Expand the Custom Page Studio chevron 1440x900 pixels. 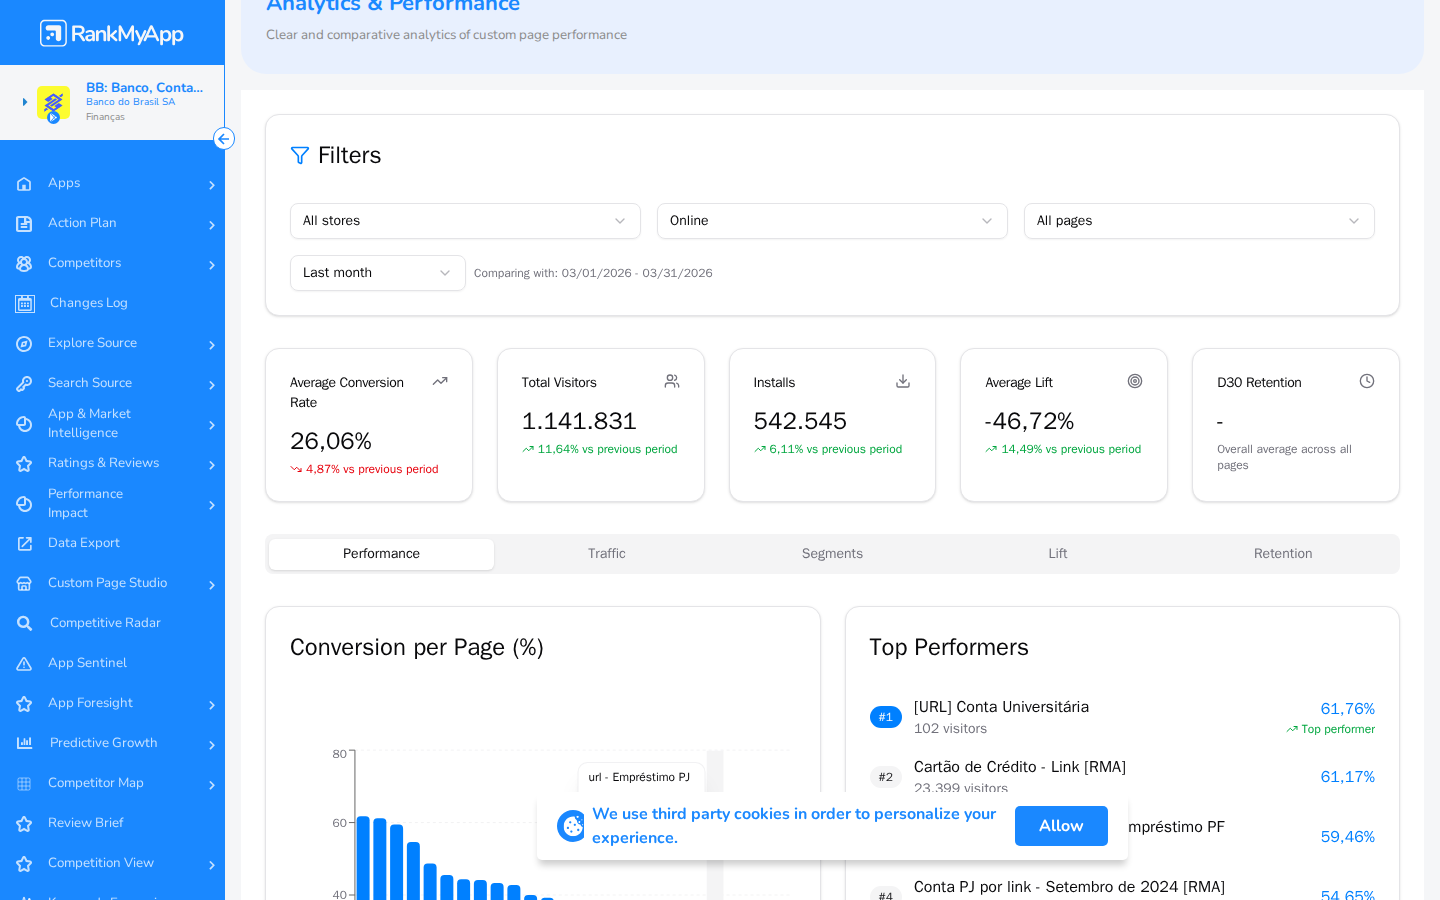tap(212, 585)
